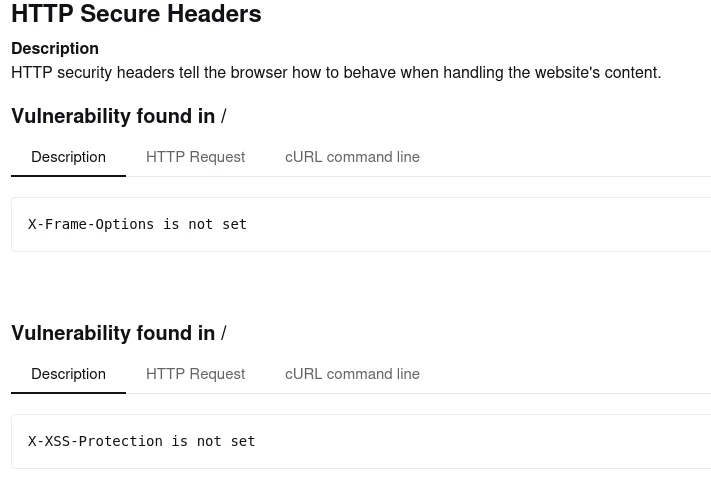Open cURL command line tab for X-XSS-Protection finding
This screenshot has height=491, width=711.
(x=352, y=374)
